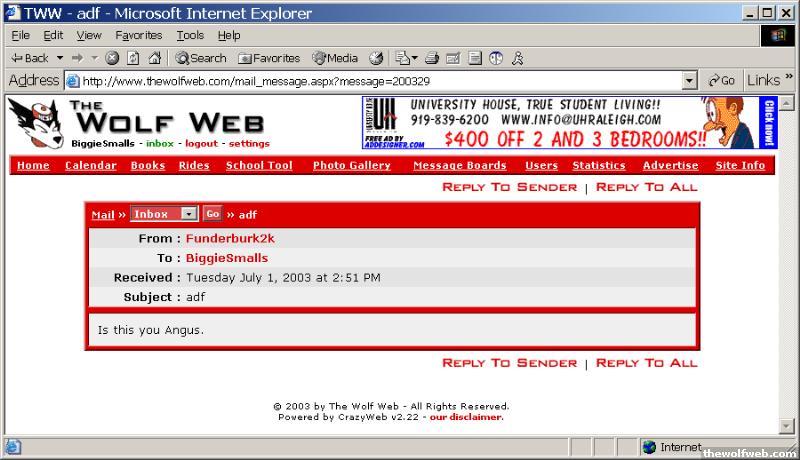800x460 pixels.
Task: Open the Media pane in toolbar
Action: (335, 58)
